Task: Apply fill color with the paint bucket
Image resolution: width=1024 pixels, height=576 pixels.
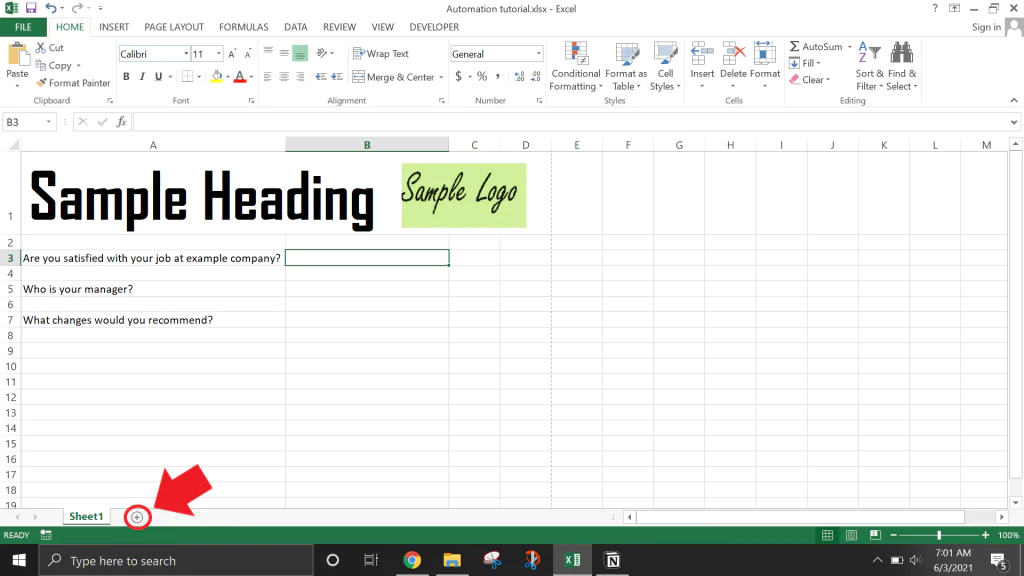Action: click(217, 76)
